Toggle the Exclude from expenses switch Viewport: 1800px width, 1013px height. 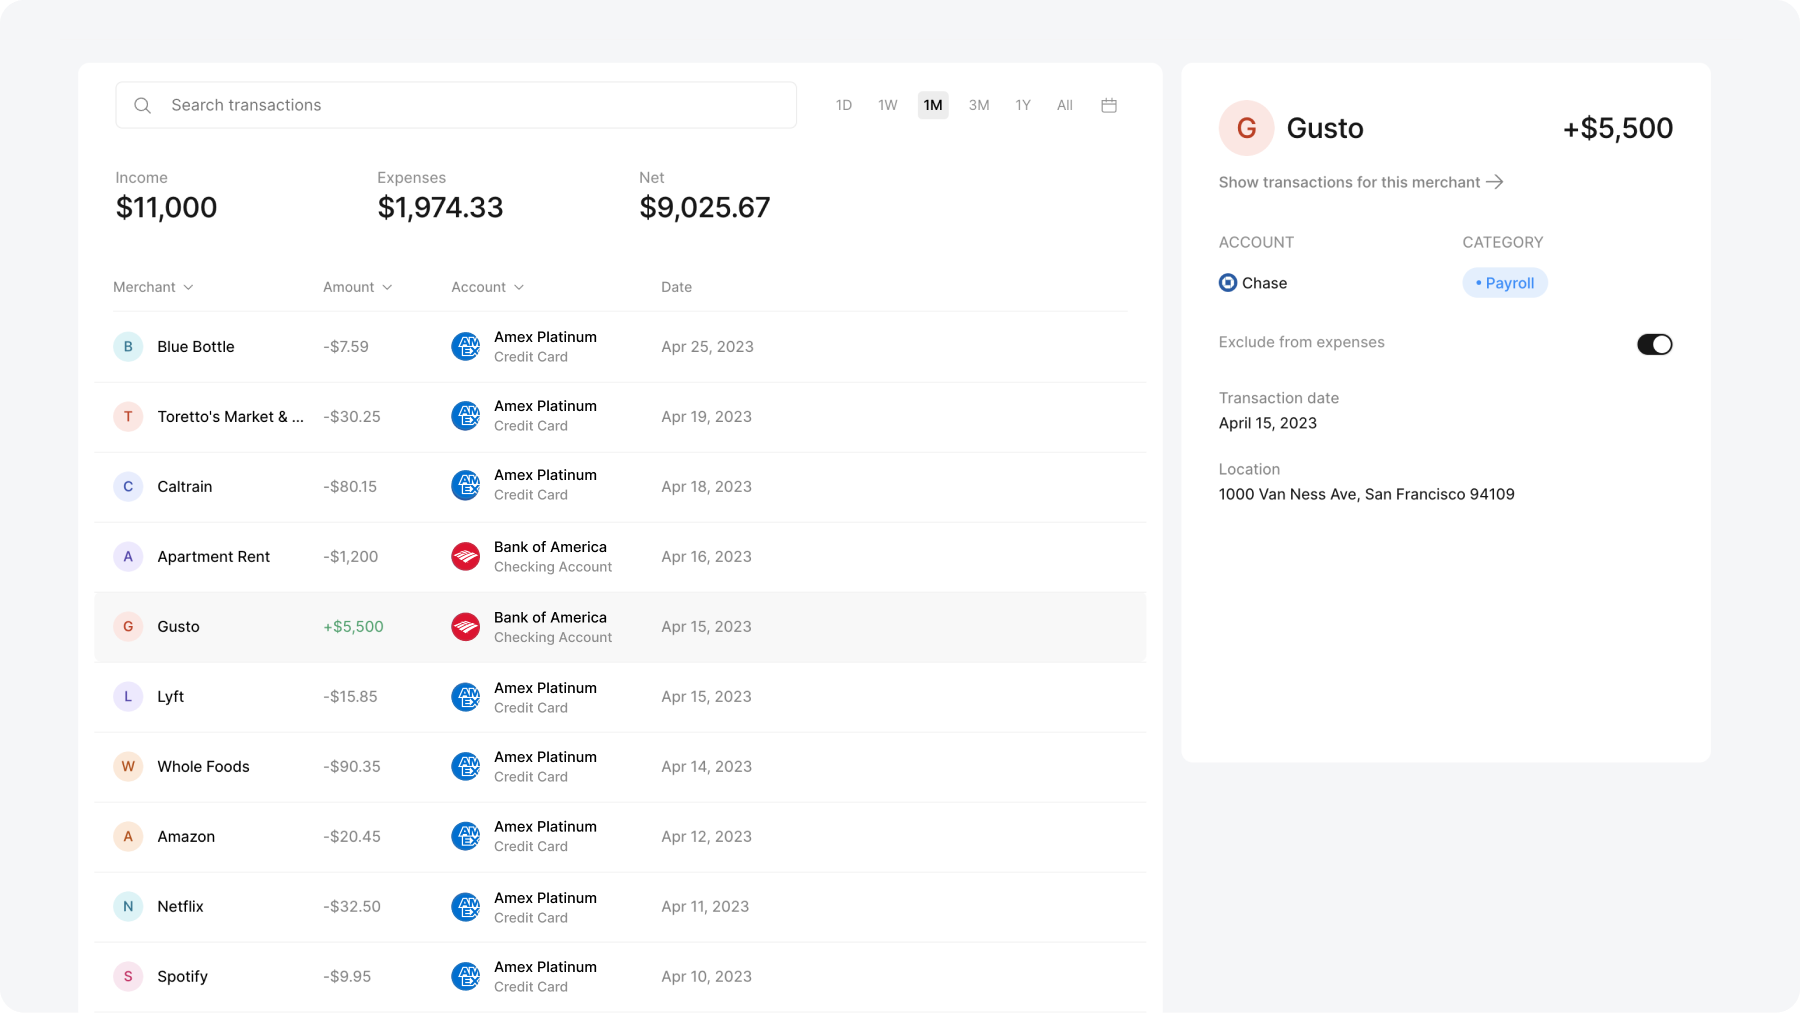[x=1654, y=344]
